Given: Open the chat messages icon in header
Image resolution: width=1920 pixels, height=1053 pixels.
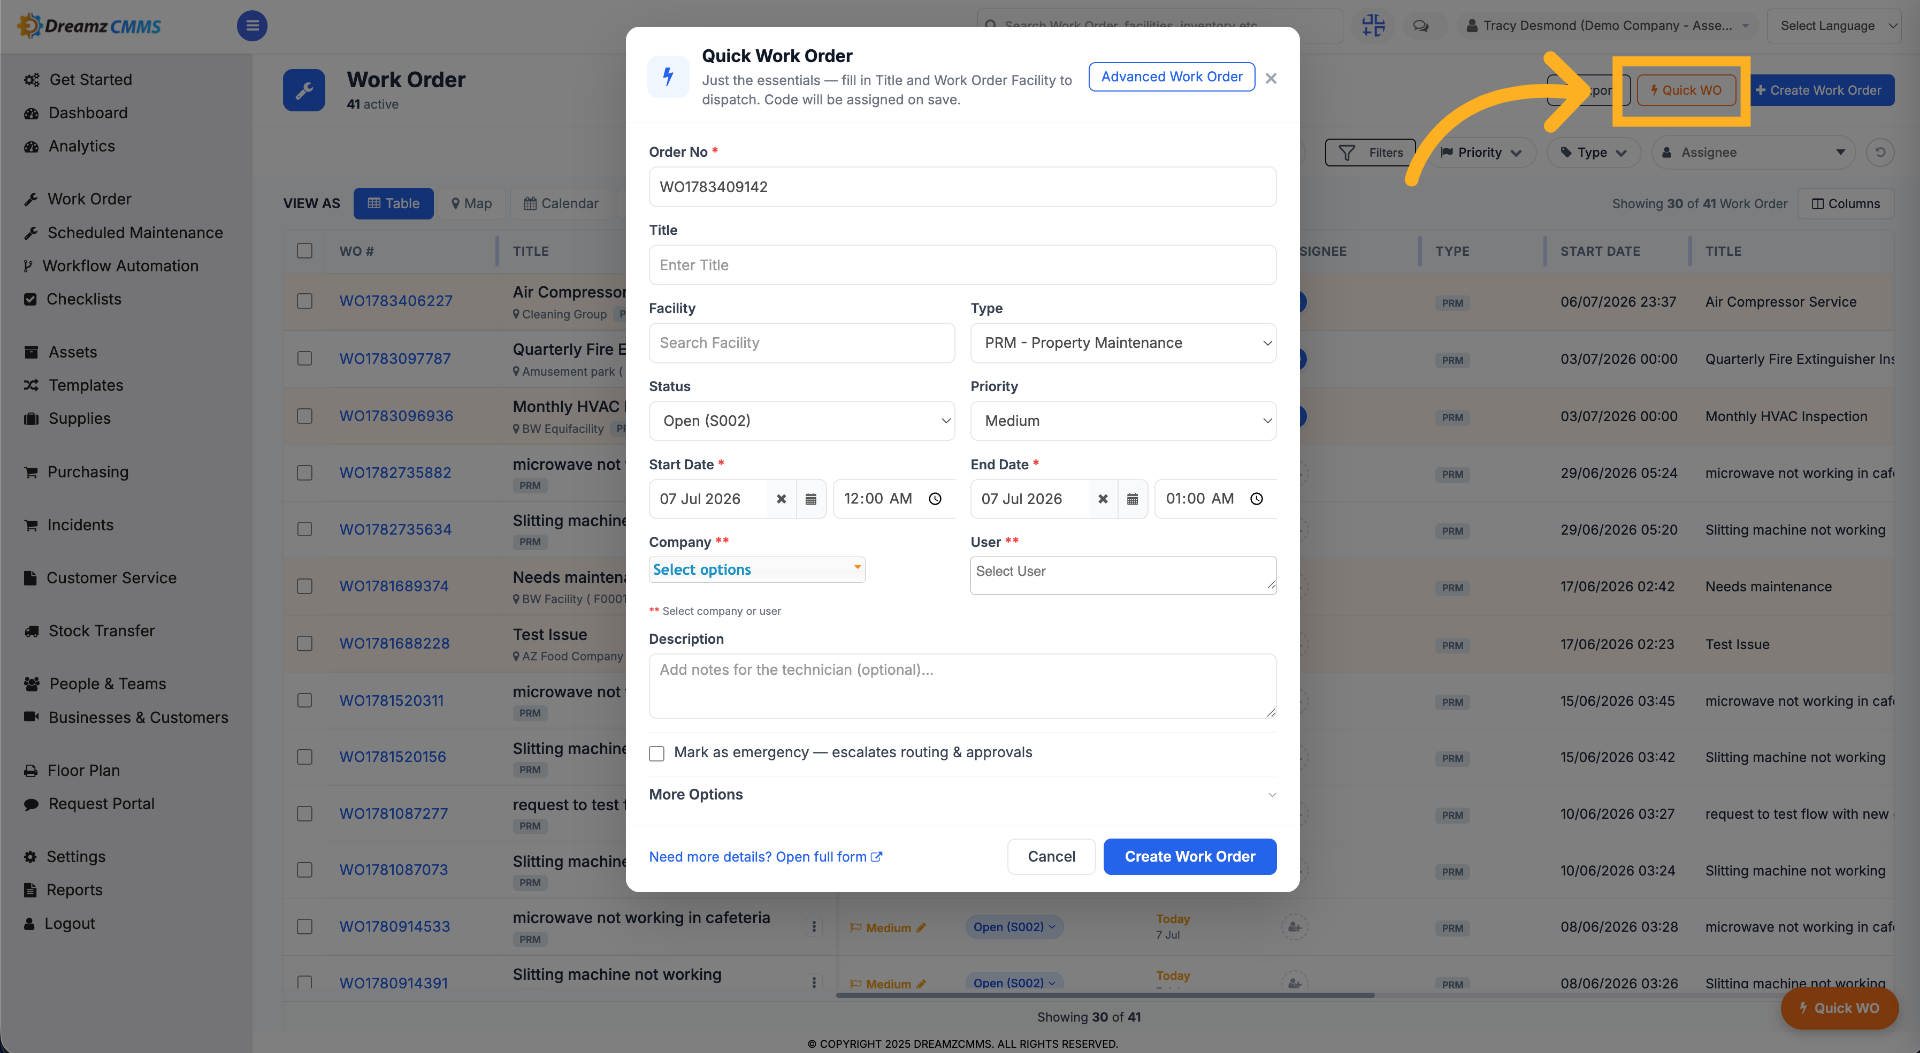Looking at the screenshot, I should coord(1421,26).
